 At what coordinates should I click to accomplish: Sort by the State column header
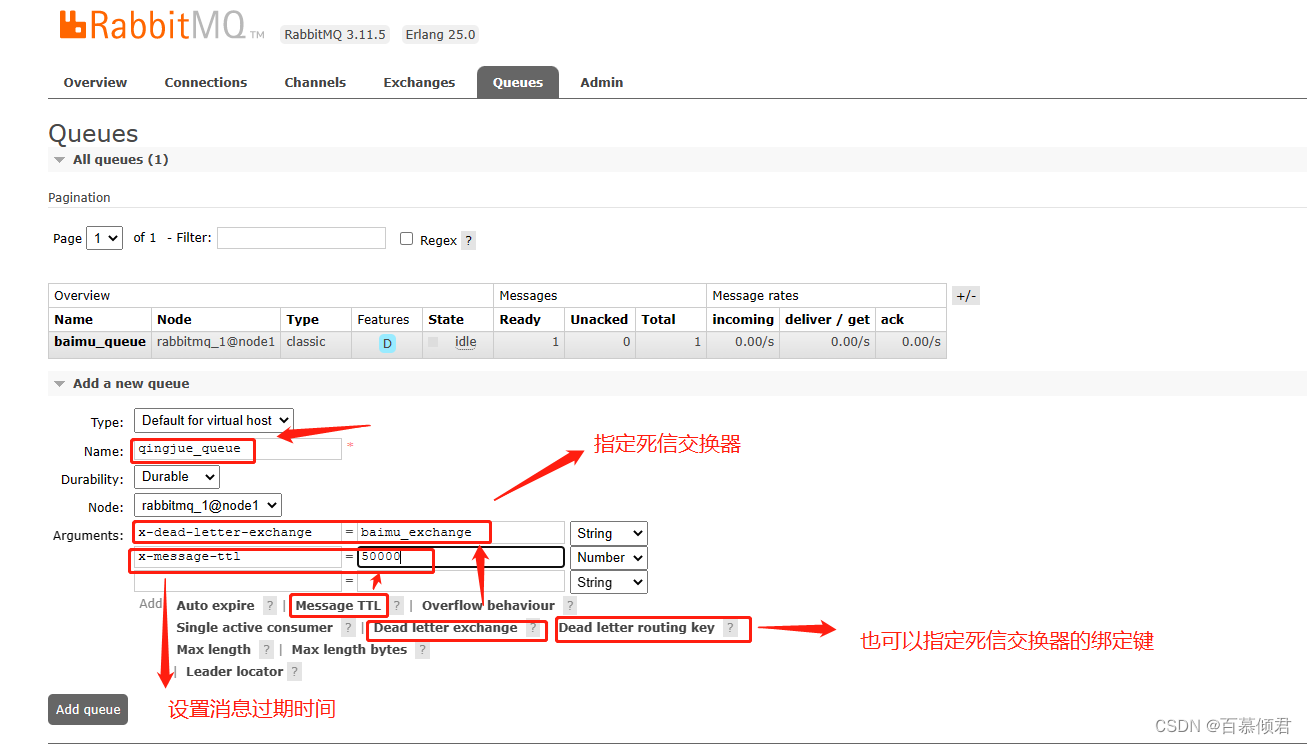pos(446,319)
